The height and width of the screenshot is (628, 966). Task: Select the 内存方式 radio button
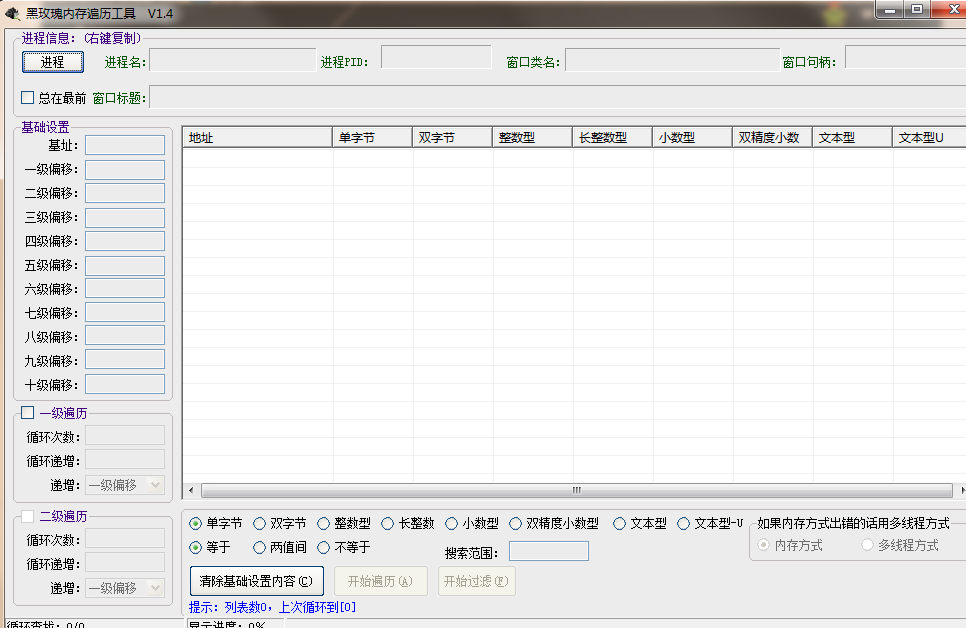pyautogui.click(x=763, y=545)
